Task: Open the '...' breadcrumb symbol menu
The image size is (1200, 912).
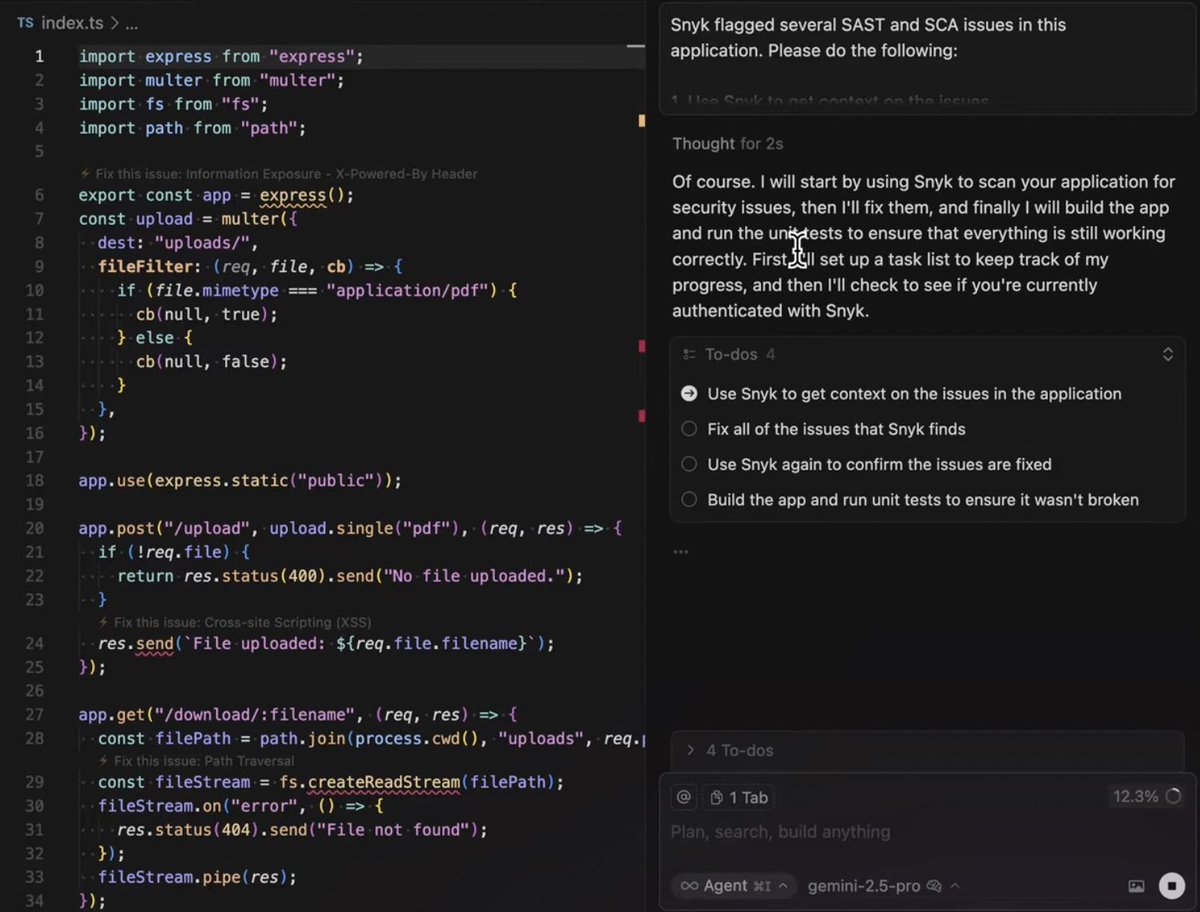Action: point(131,23)
